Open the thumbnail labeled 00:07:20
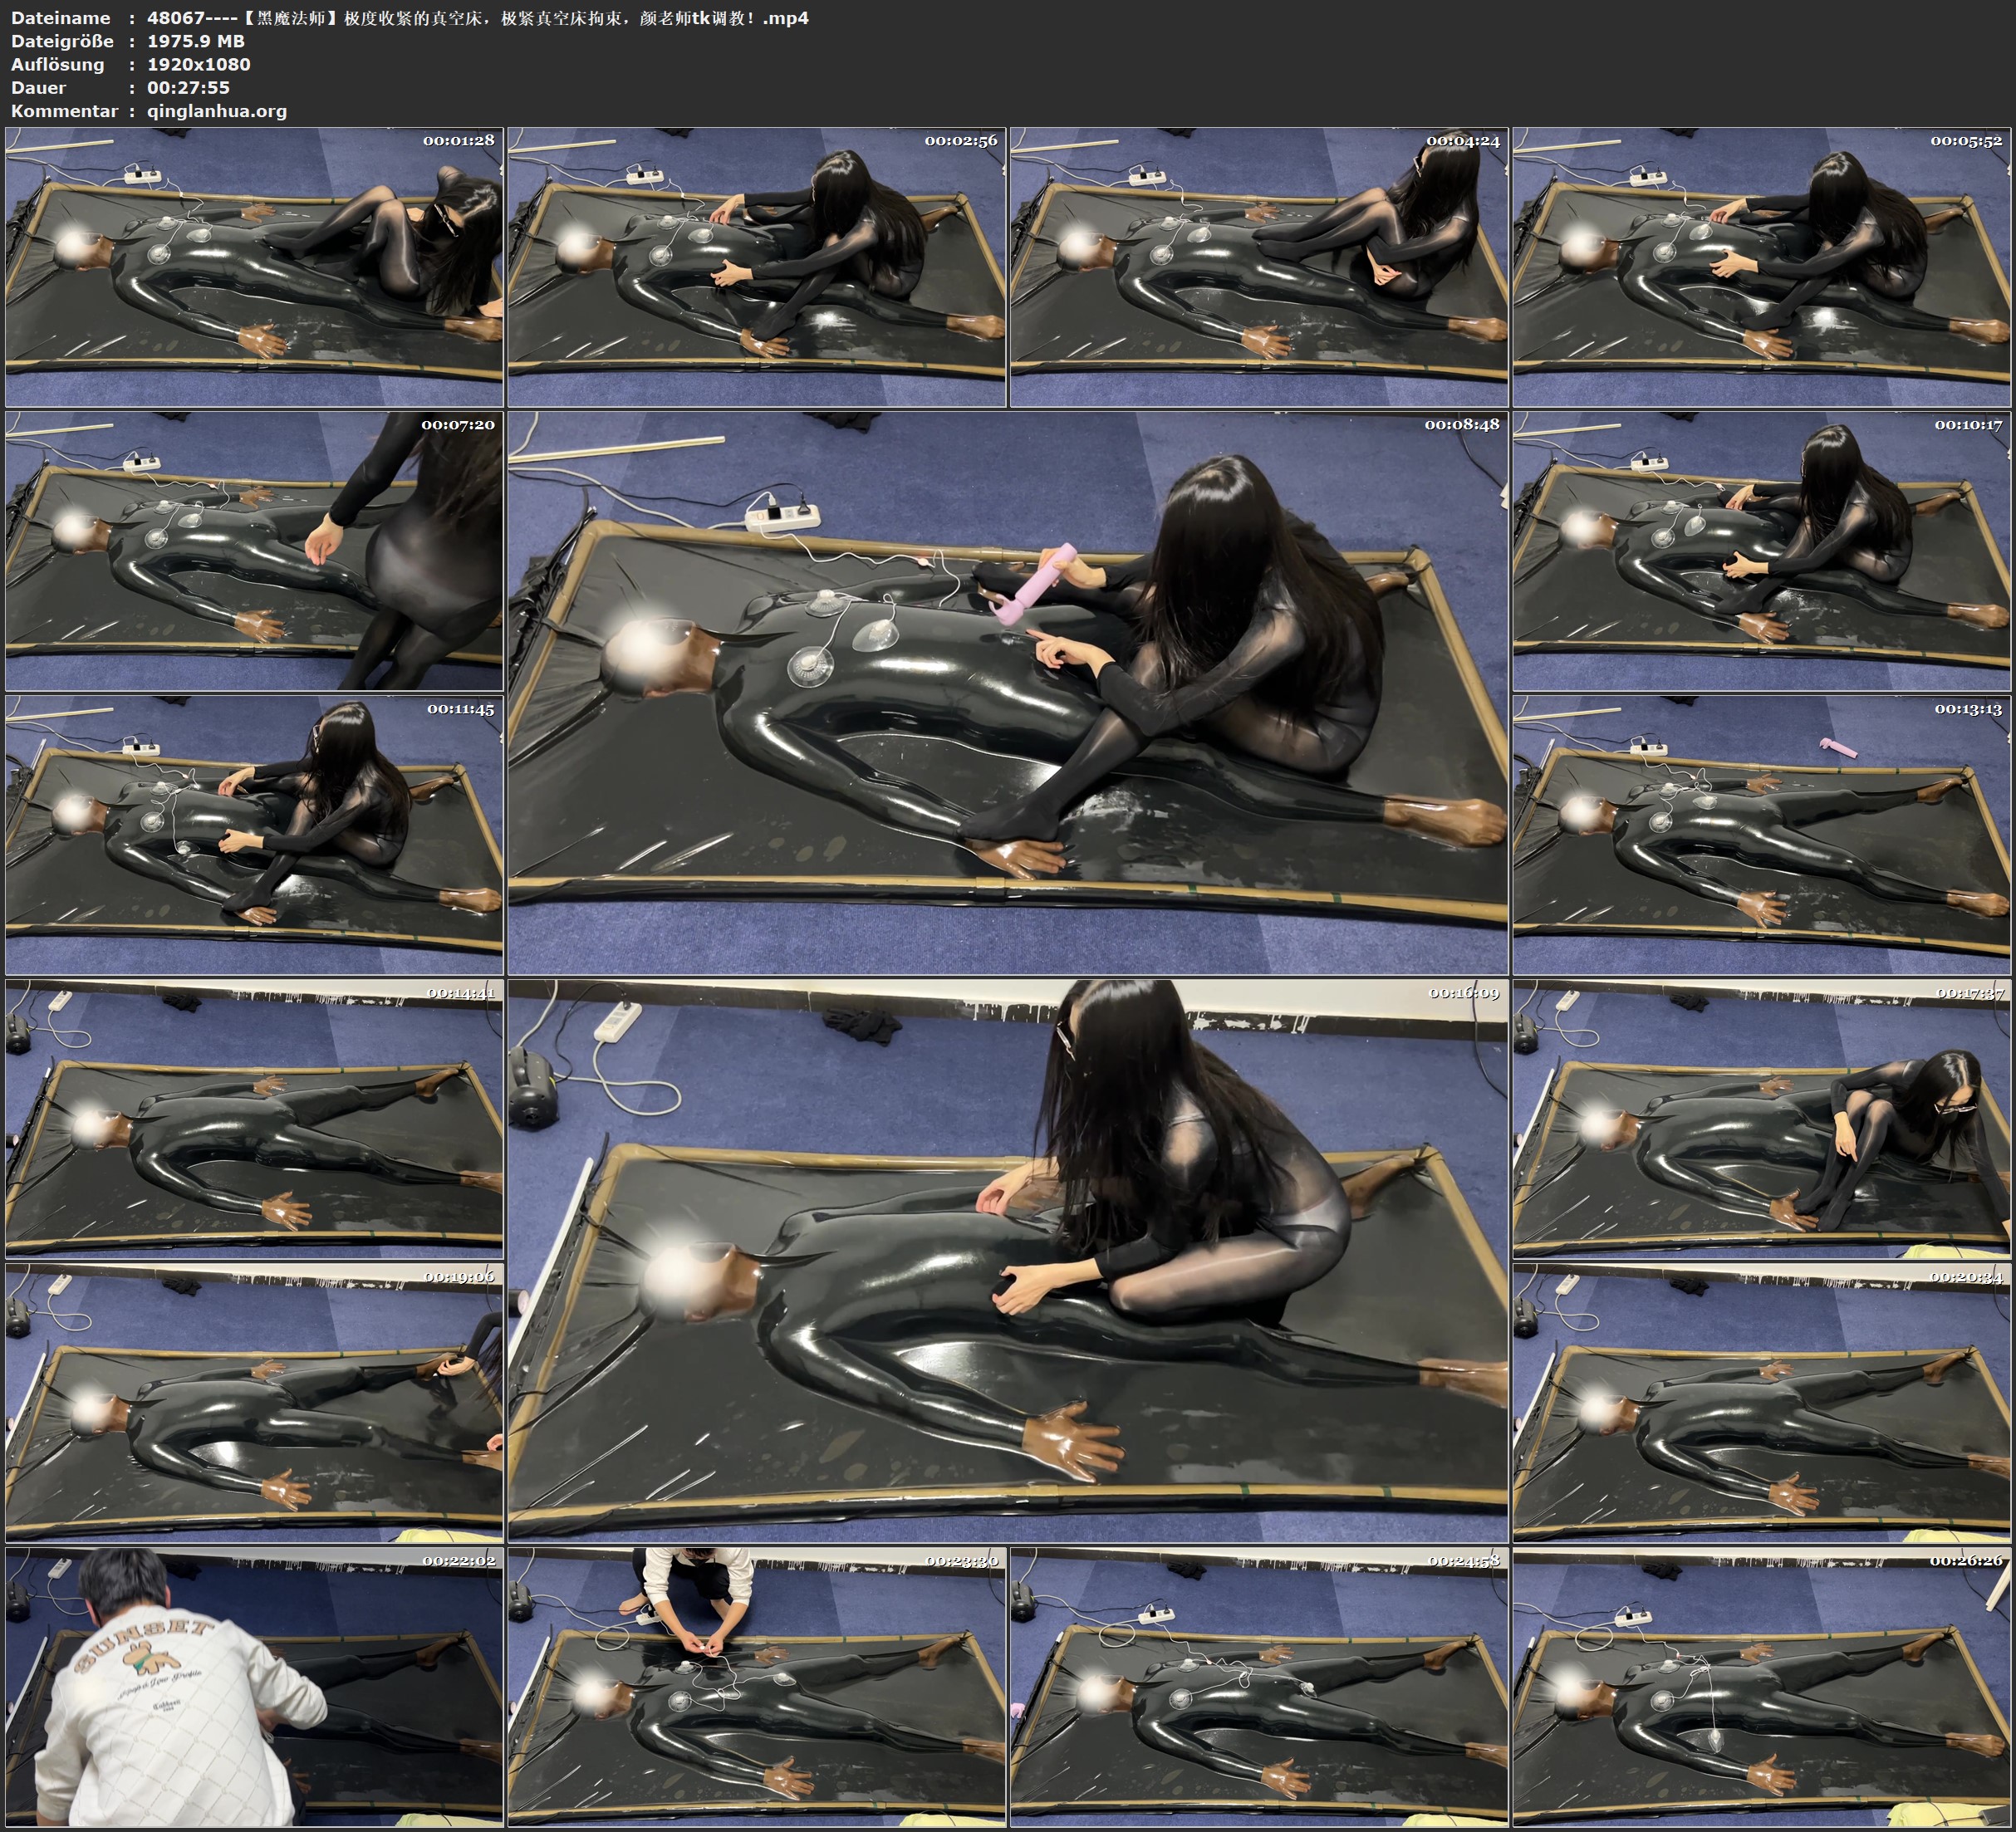 tap(254, 550)
